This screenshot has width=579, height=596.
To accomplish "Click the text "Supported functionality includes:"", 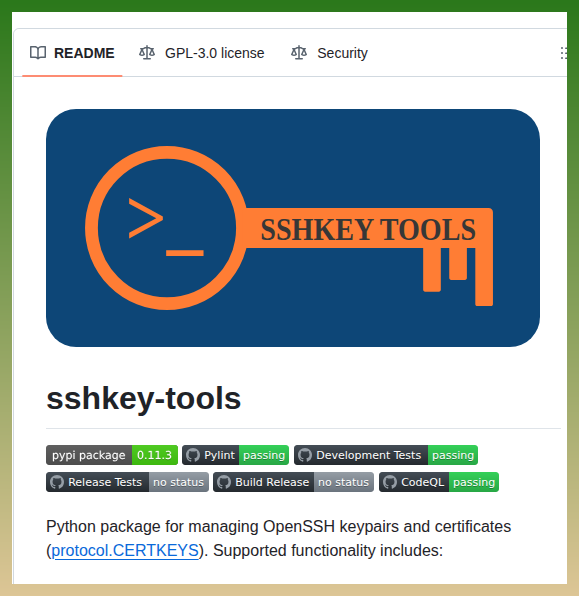I will (x=328, y=551).
